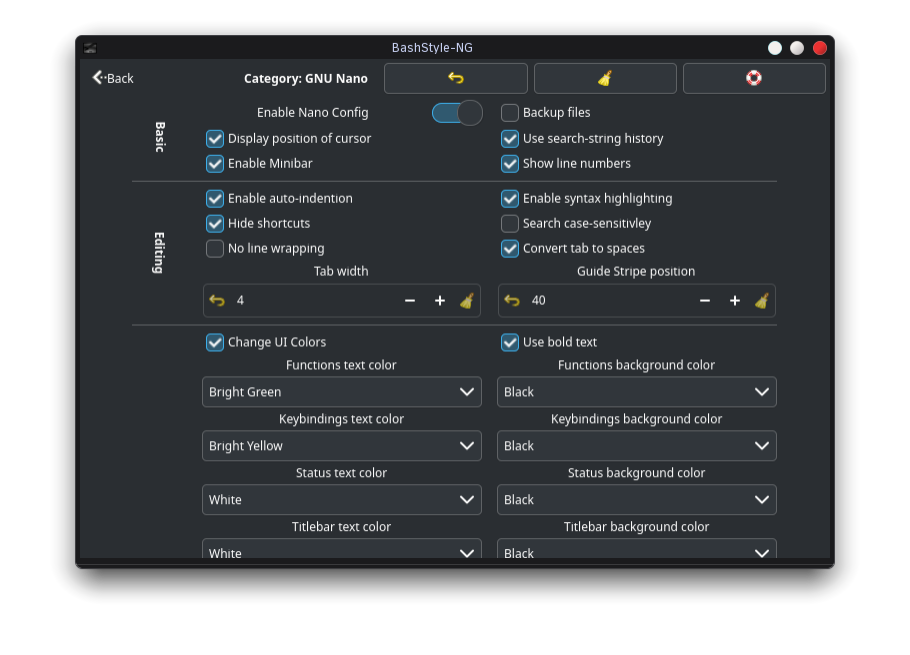The height and width of the screenshot is (655, 910).
Task: Clear Tab width with broom icon
Action: point(467,301)
